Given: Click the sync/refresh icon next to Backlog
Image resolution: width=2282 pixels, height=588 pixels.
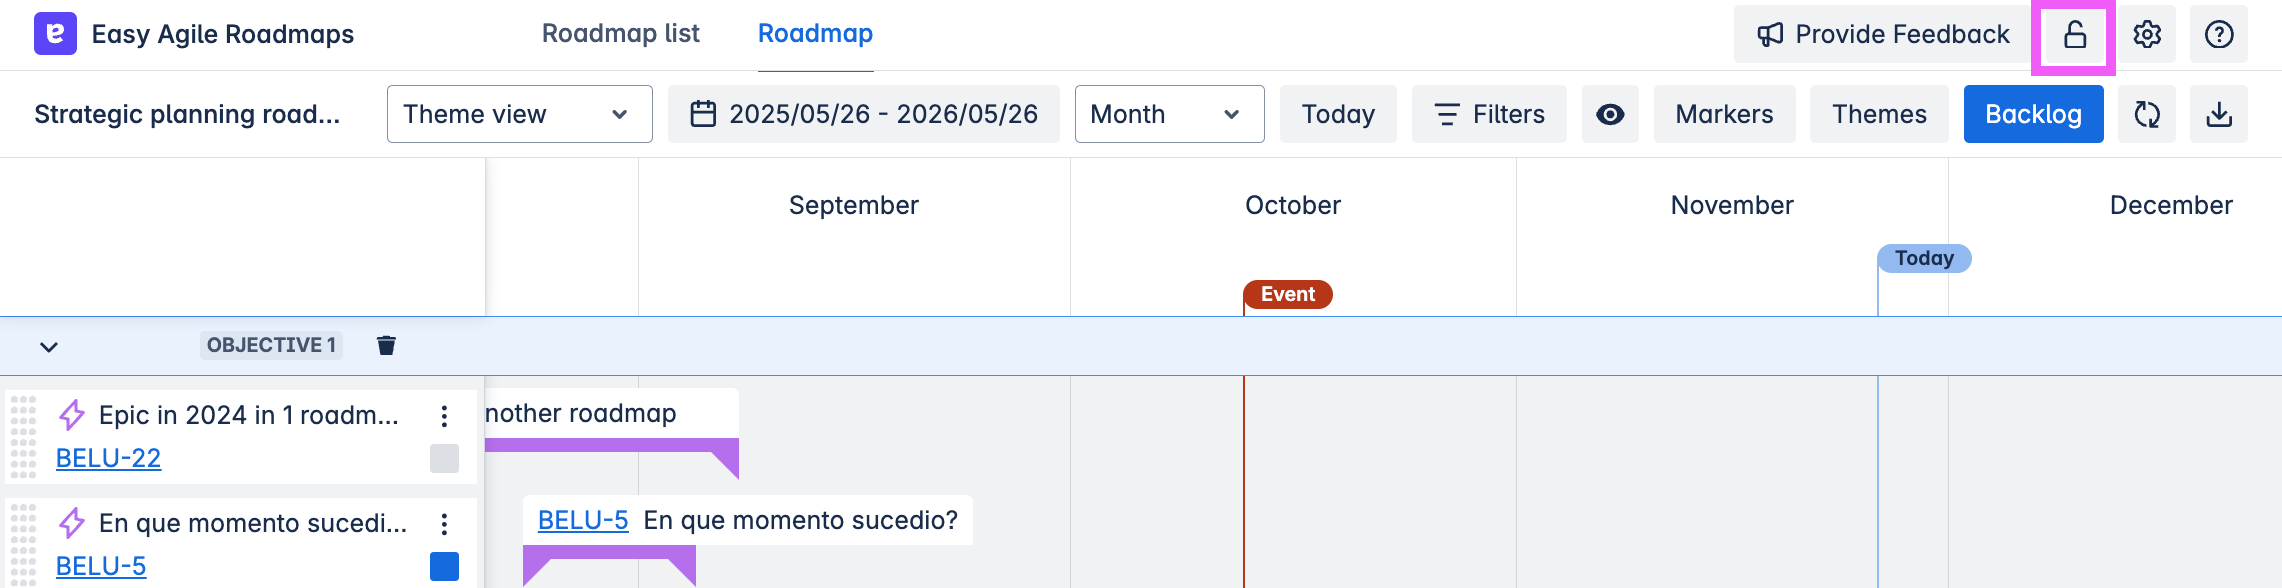Looking at the screenshot, I should pyautogui.click(x=2148, y=114).
